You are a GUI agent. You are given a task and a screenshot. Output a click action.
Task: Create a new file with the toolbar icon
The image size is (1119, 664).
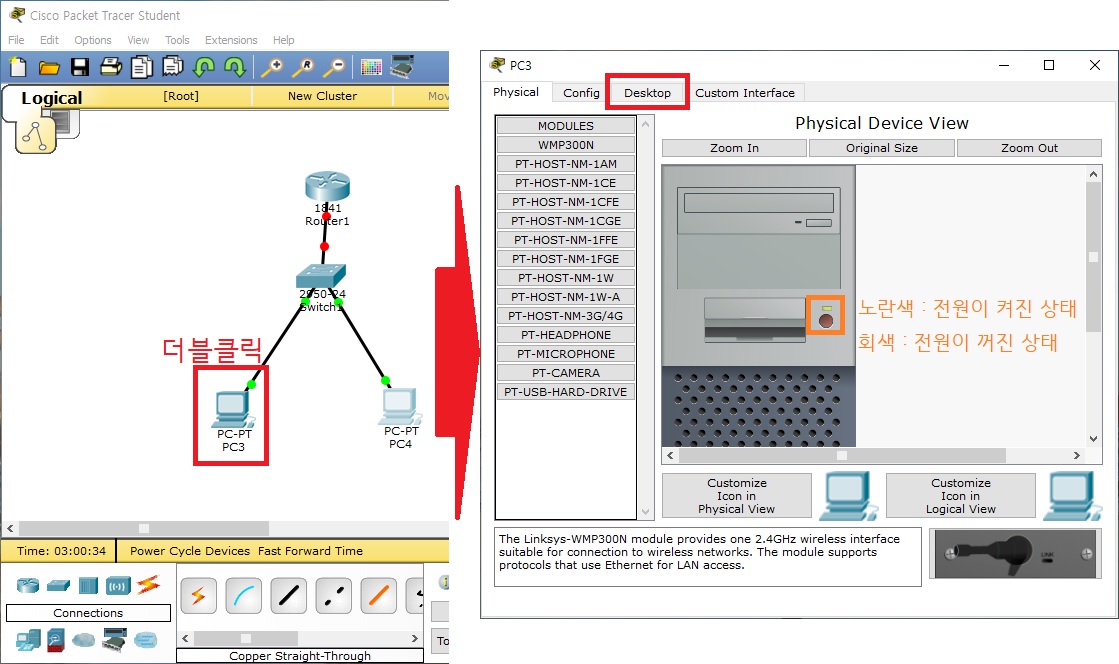[18, 67]
